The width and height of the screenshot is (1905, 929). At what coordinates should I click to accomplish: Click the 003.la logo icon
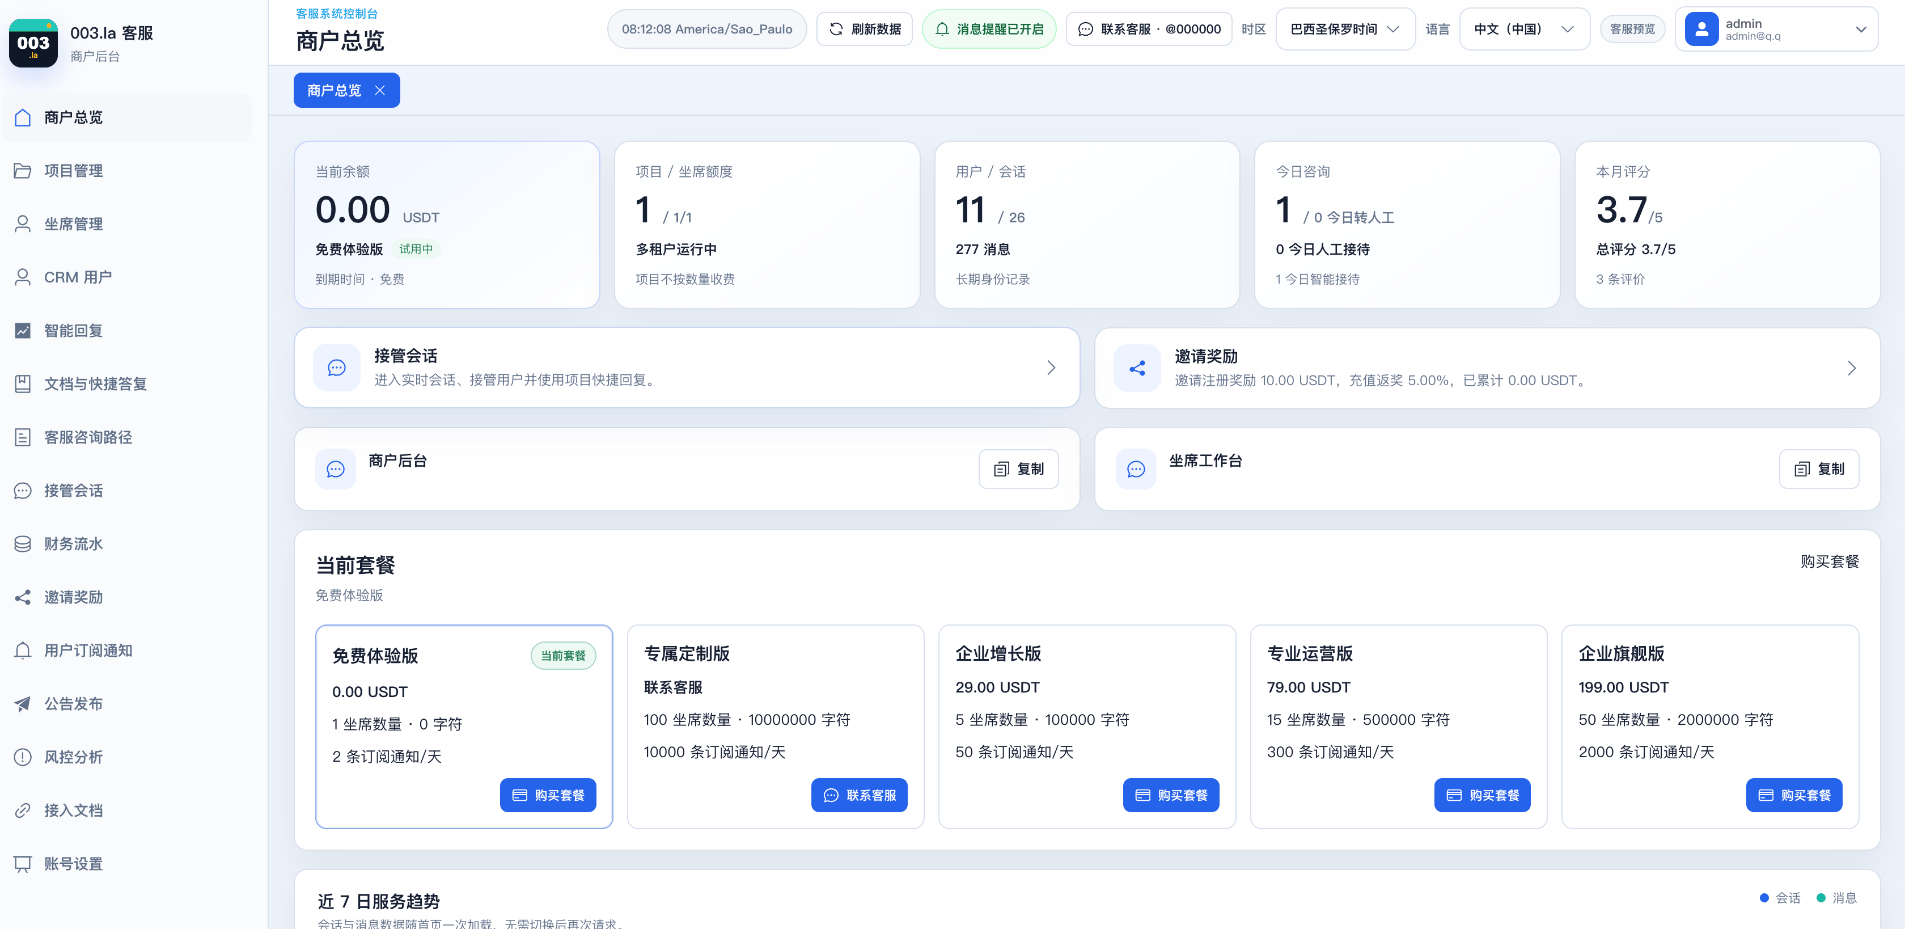pos(33,44)
